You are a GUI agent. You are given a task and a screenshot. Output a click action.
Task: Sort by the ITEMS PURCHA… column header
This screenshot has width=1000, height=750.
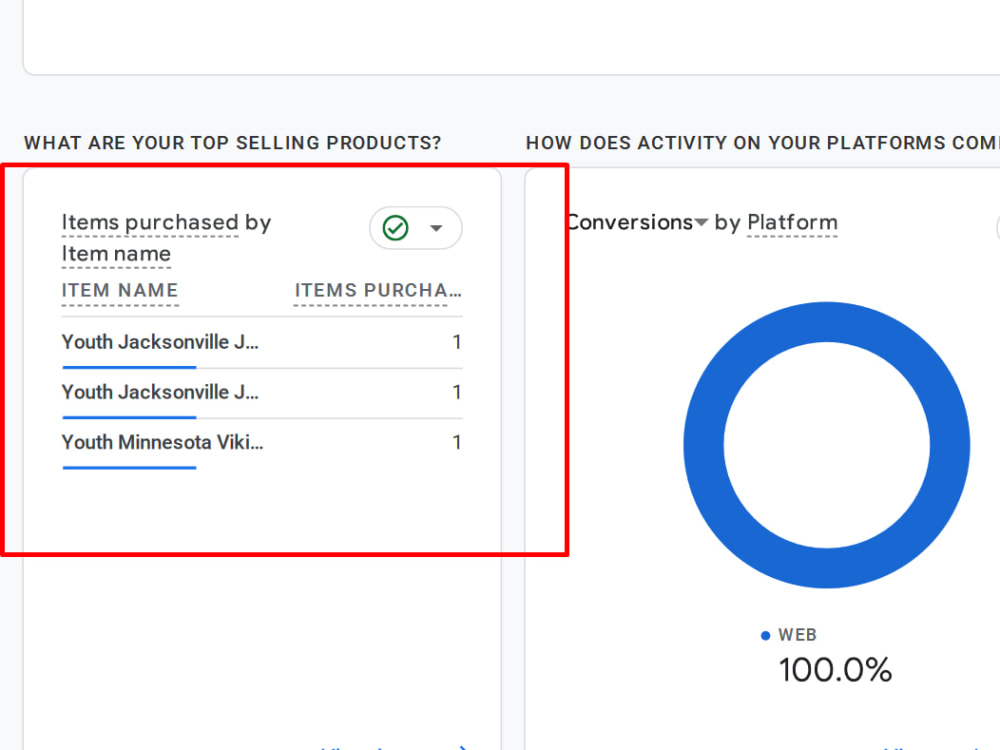tap(378, 290)
